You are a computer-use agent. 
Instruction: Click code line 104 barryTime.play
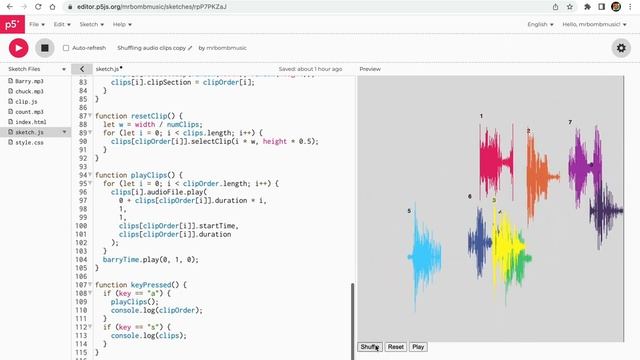pyautogui.click(x=151, y=260)
